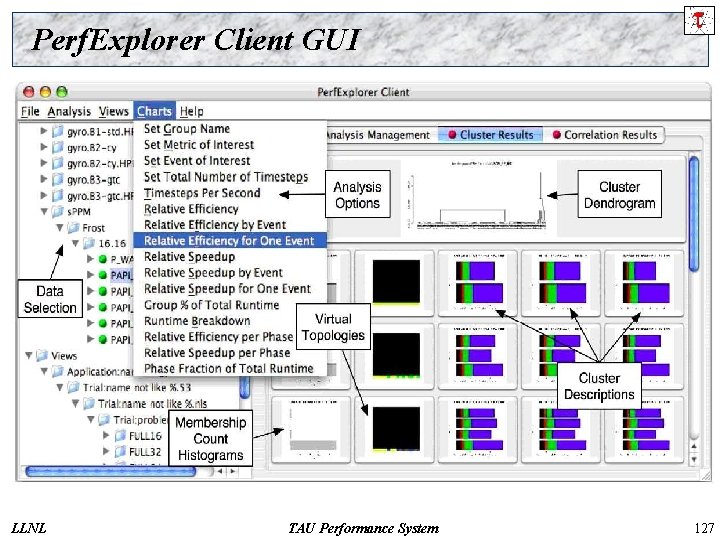720x540 pixels.
Task: Choose Set Event of Interest
Action: 230,161
